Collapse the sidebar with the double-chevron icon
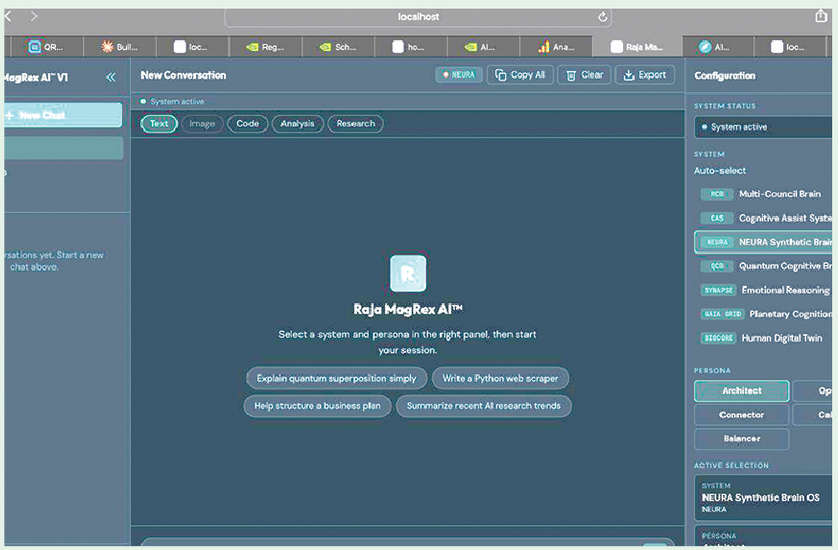Screen dimensions: 838x550 point(110,77)
